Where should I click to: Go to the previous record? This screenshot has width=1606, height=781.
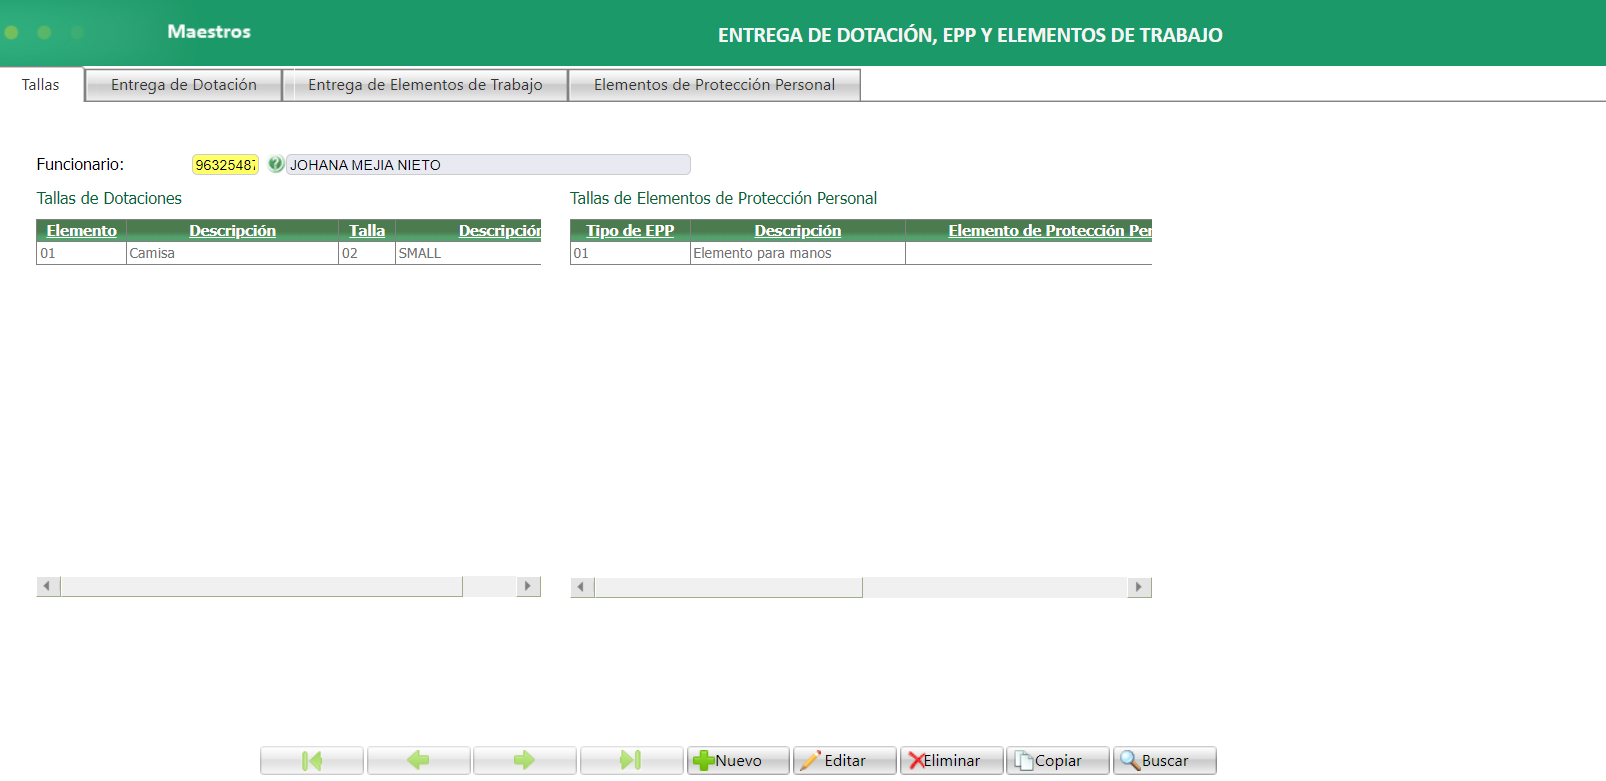coord(418,761)
